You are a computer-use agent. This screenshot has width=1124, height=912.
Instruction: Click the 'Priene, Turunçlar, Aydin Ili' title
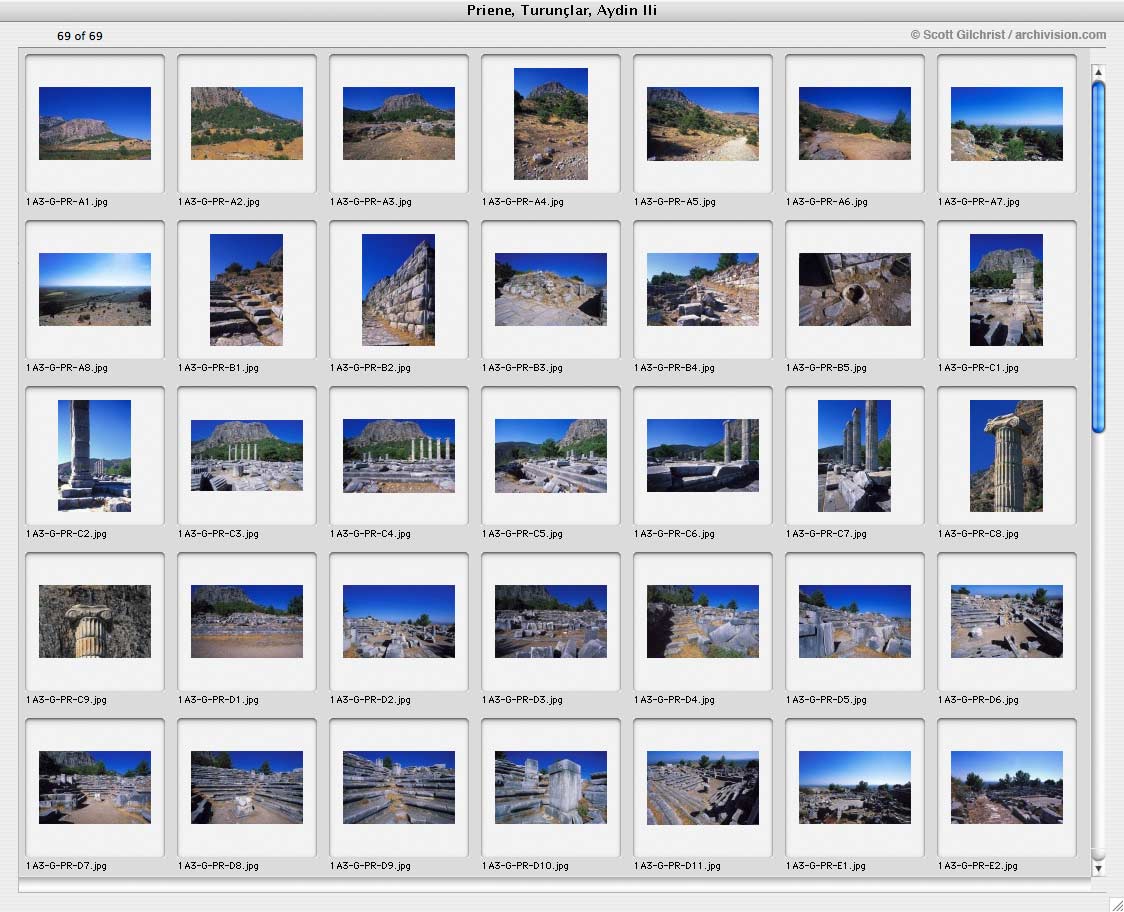coord(562,10)
